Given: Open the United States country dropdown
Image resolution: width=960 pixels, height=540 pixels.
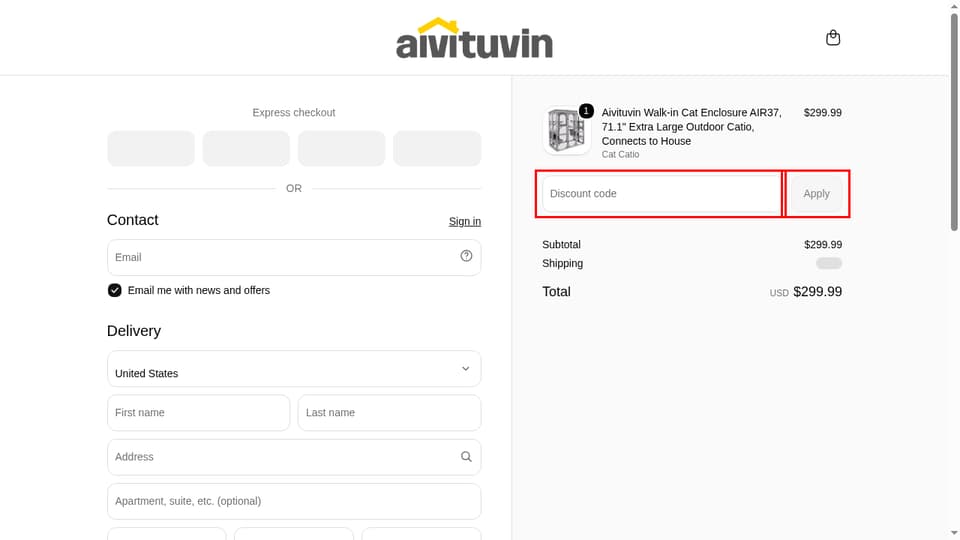Looking at the screenshot, I should (x=294, y=369).
